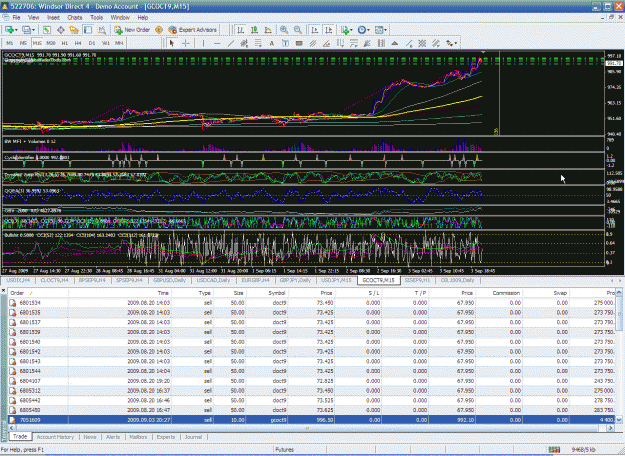625x456 pixels.
Task: Select the triangle shape tool
Action: click(x=395, y=43)
